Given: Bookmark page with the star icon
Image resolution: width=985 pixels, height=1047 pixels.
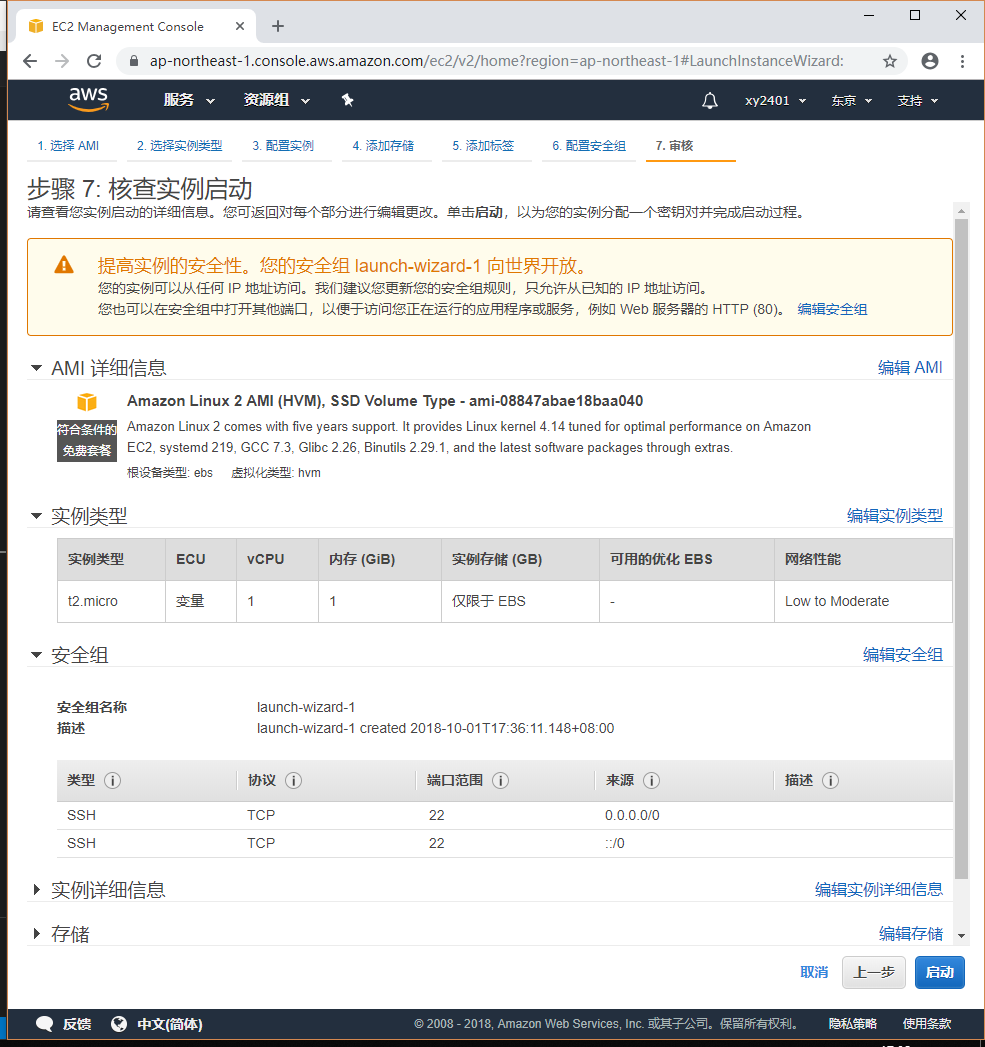Looking at the screenshot, I should [x=890, y=61].
